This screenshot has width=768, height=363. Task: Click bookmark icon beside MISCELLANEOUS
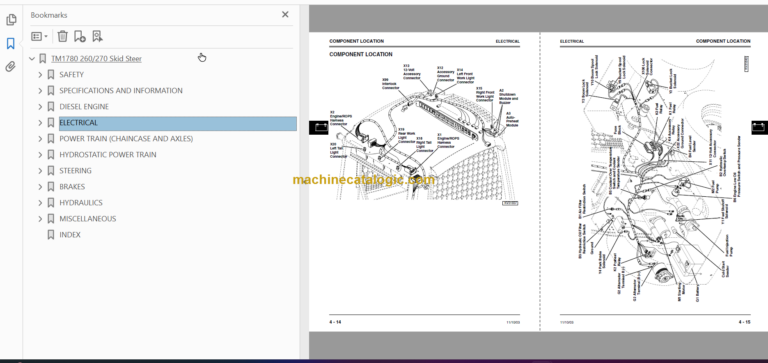[50, 219]
